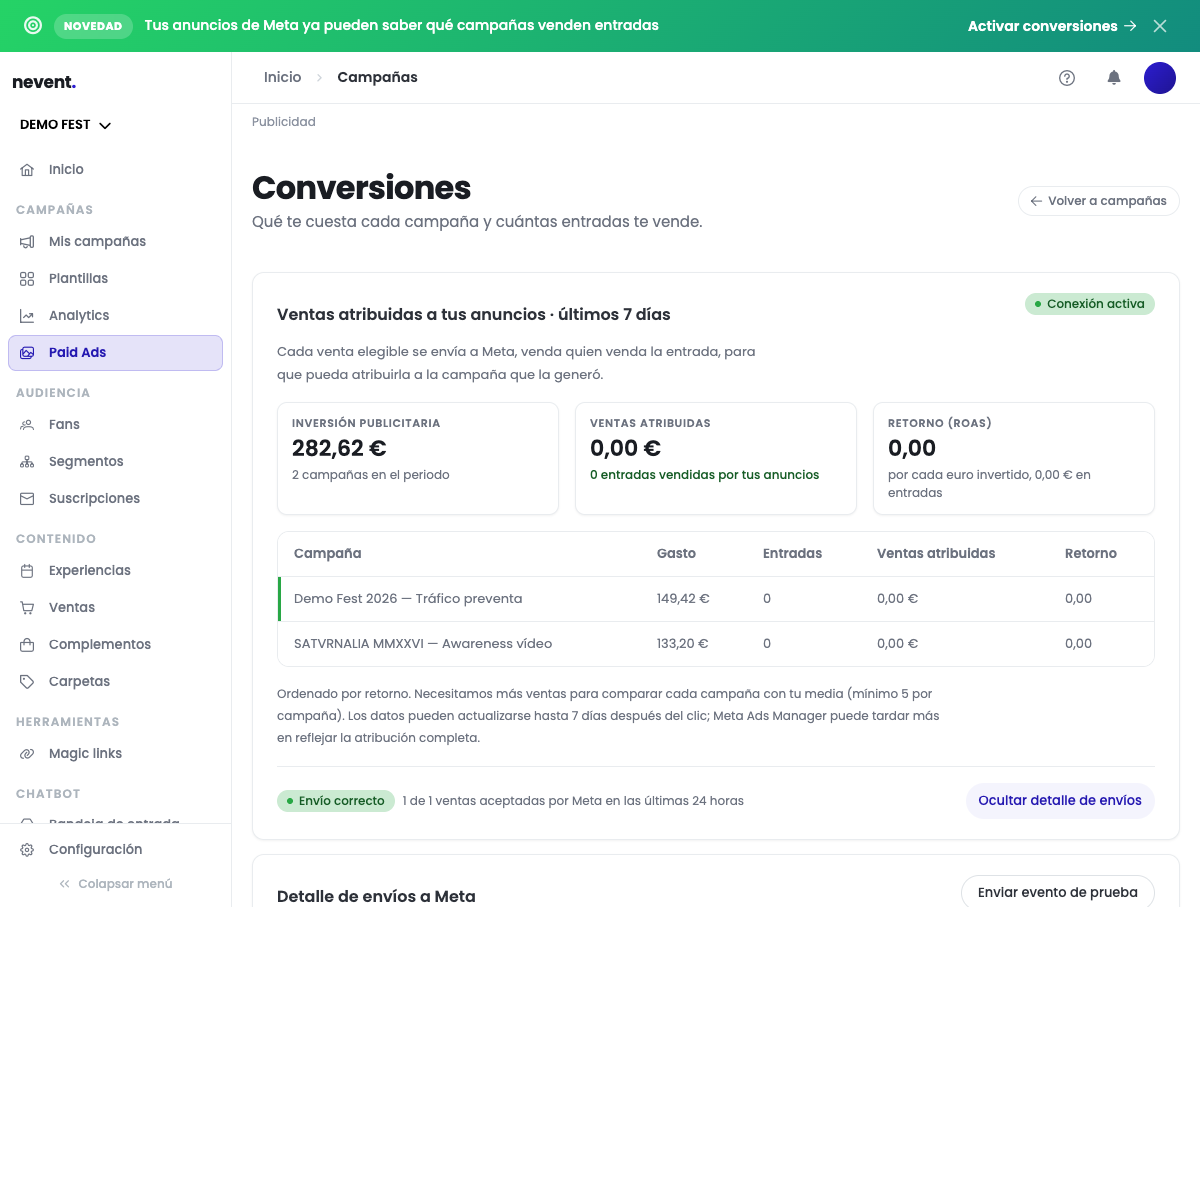Open Experiencias menu item
The height and width of the screenshot is (1181, 1200).
click(x=115, y=571)
